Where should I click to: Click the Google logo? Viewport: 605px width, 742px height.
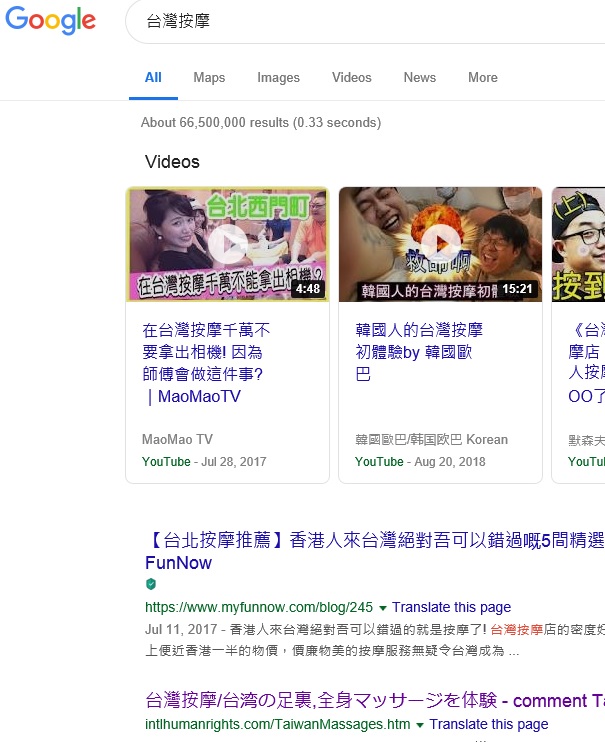click(50, 20)
